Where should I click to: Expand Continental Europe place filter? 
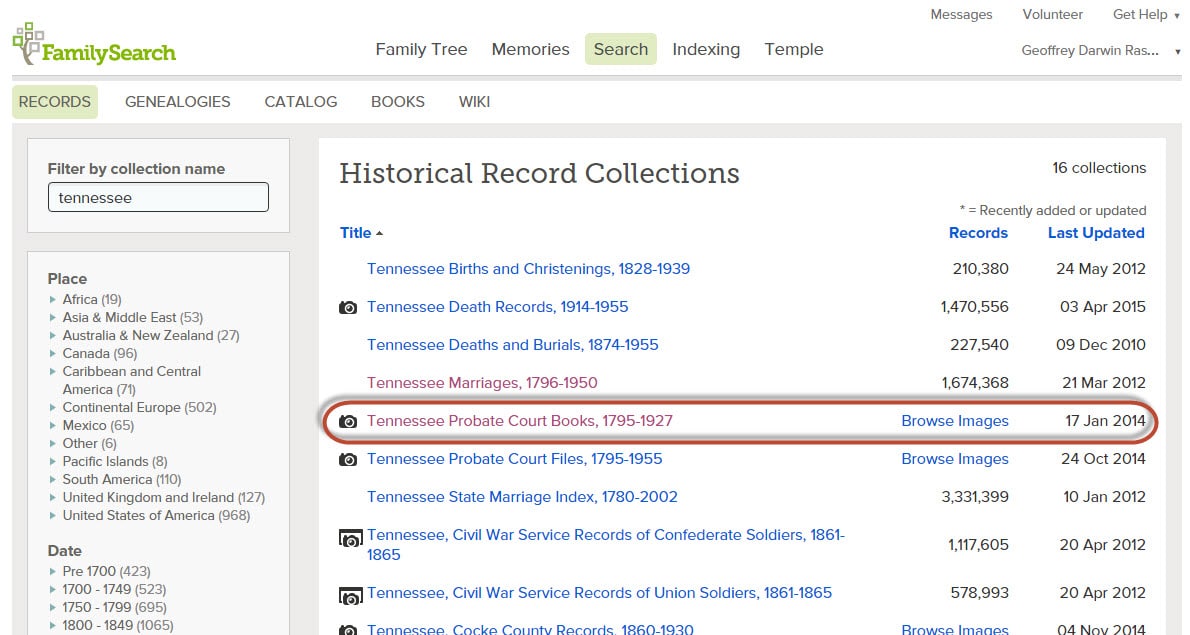click(52, 407)
